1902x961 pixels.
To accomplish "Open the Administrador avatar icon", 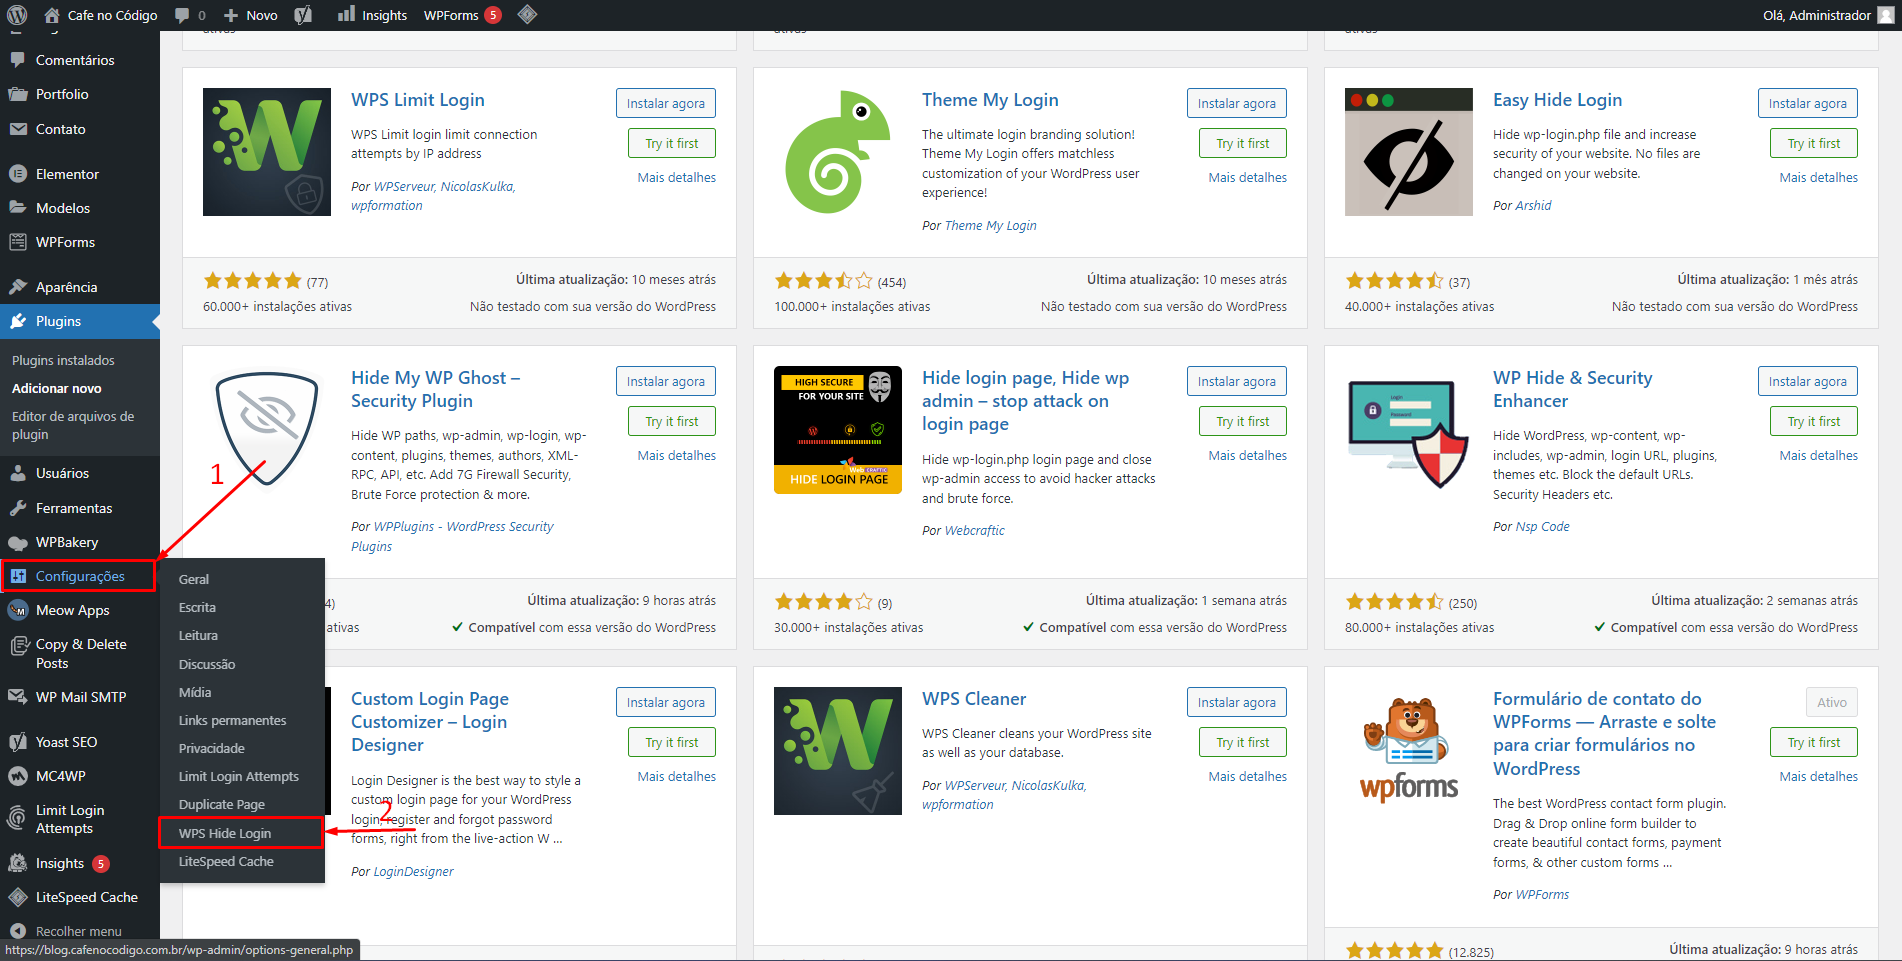I will [x=1886, y=15].
